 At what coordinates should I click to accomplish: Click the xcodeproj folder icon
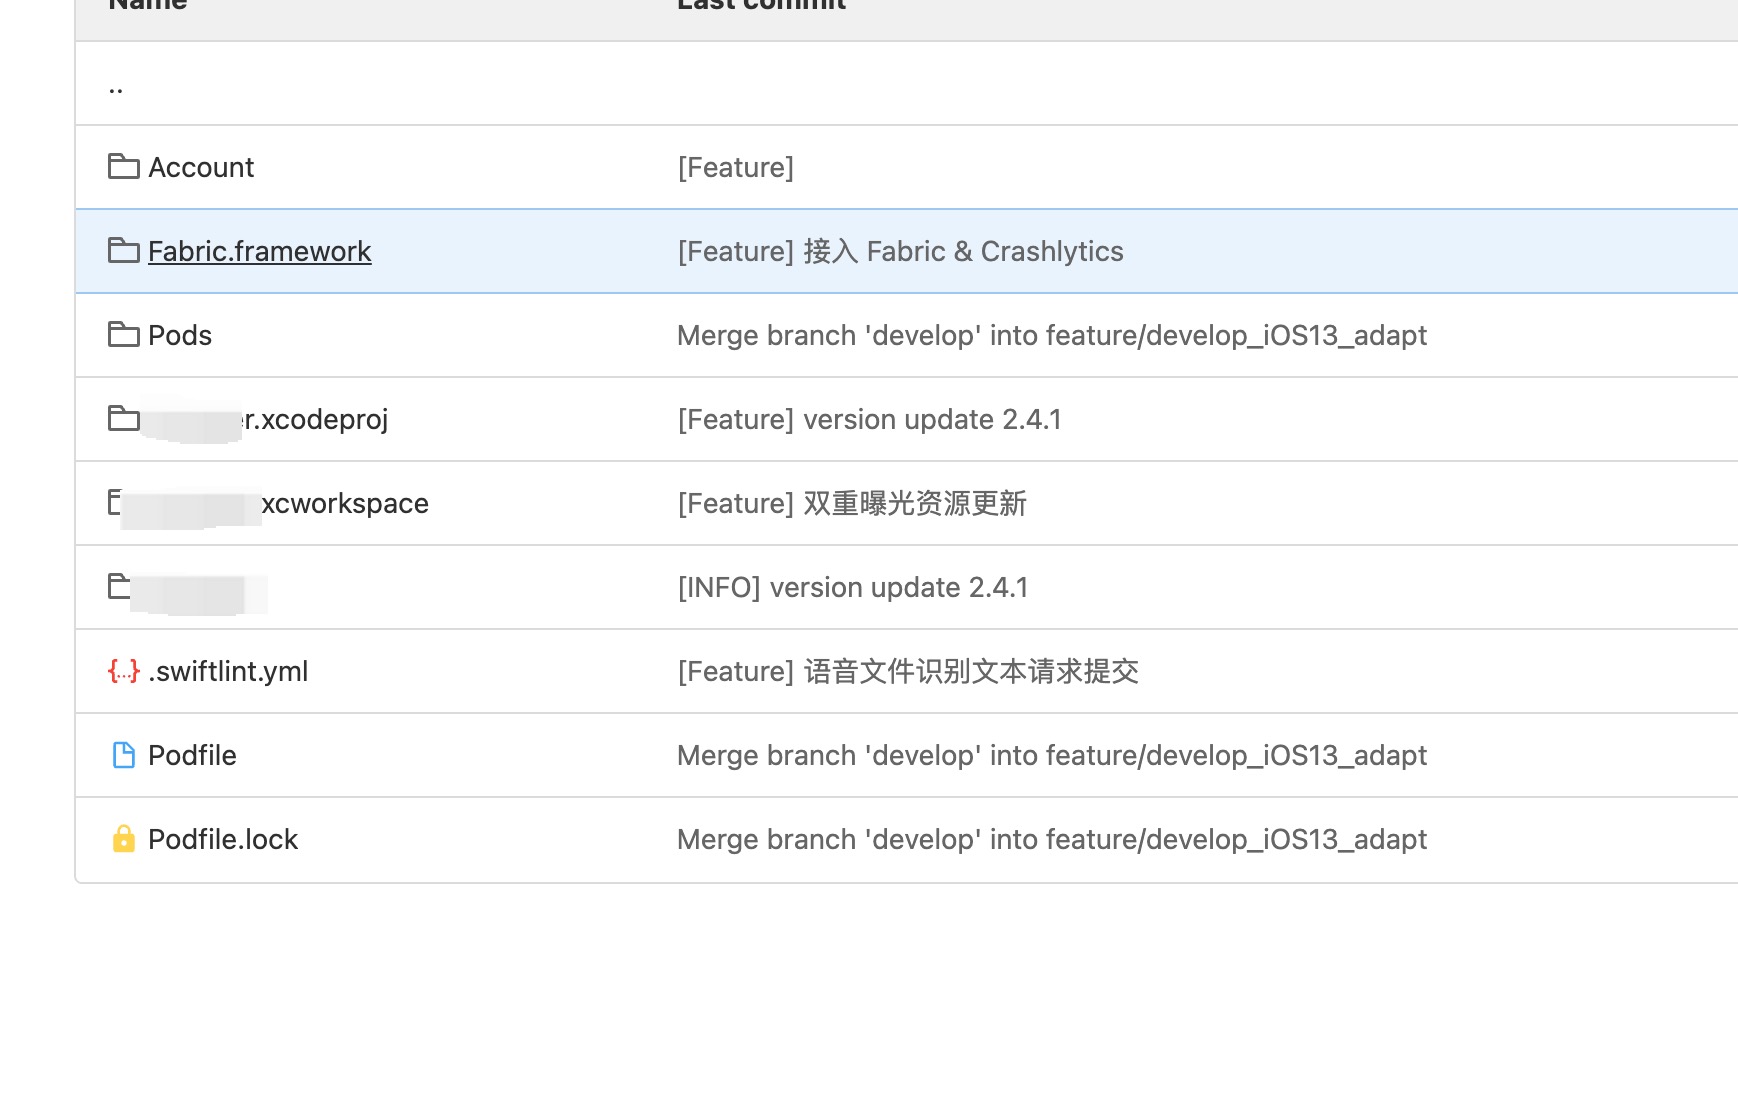[x=123, y=418]
